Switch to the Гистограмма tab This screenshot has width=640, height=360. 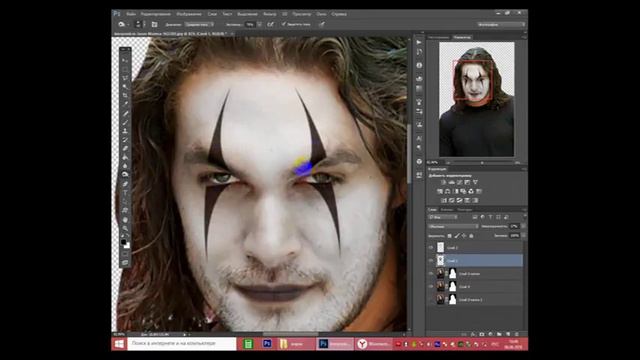(439, 37)
